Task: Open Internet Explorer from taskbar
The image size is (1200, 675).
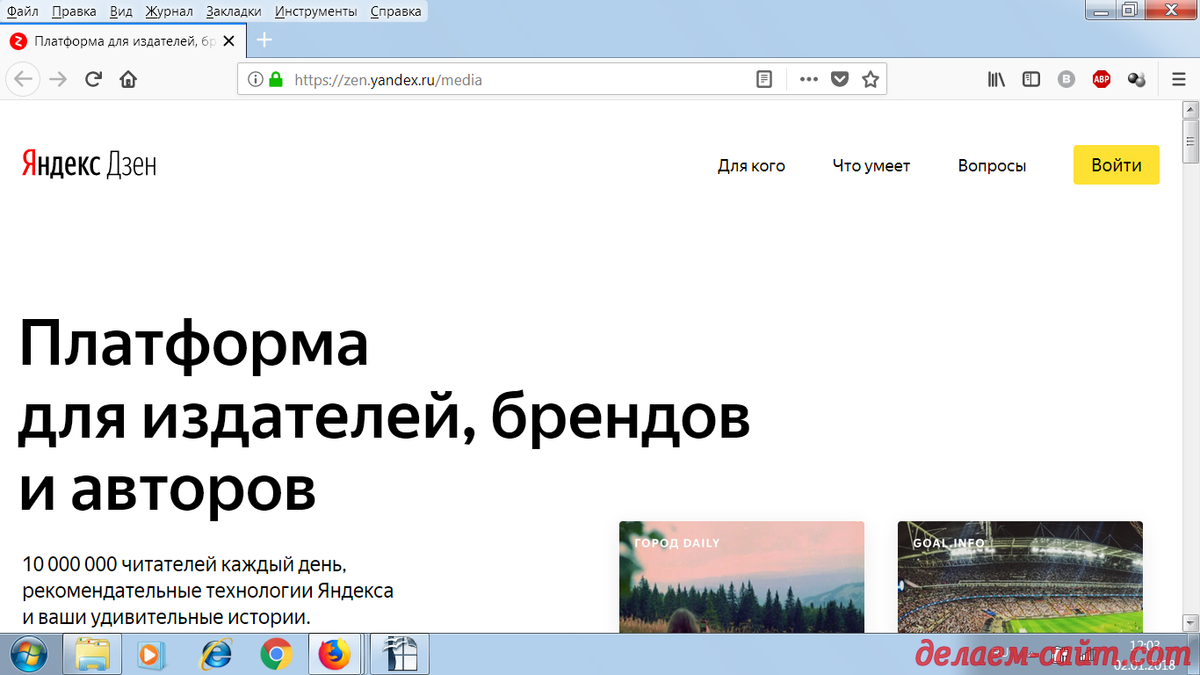Action: (214, 655)
